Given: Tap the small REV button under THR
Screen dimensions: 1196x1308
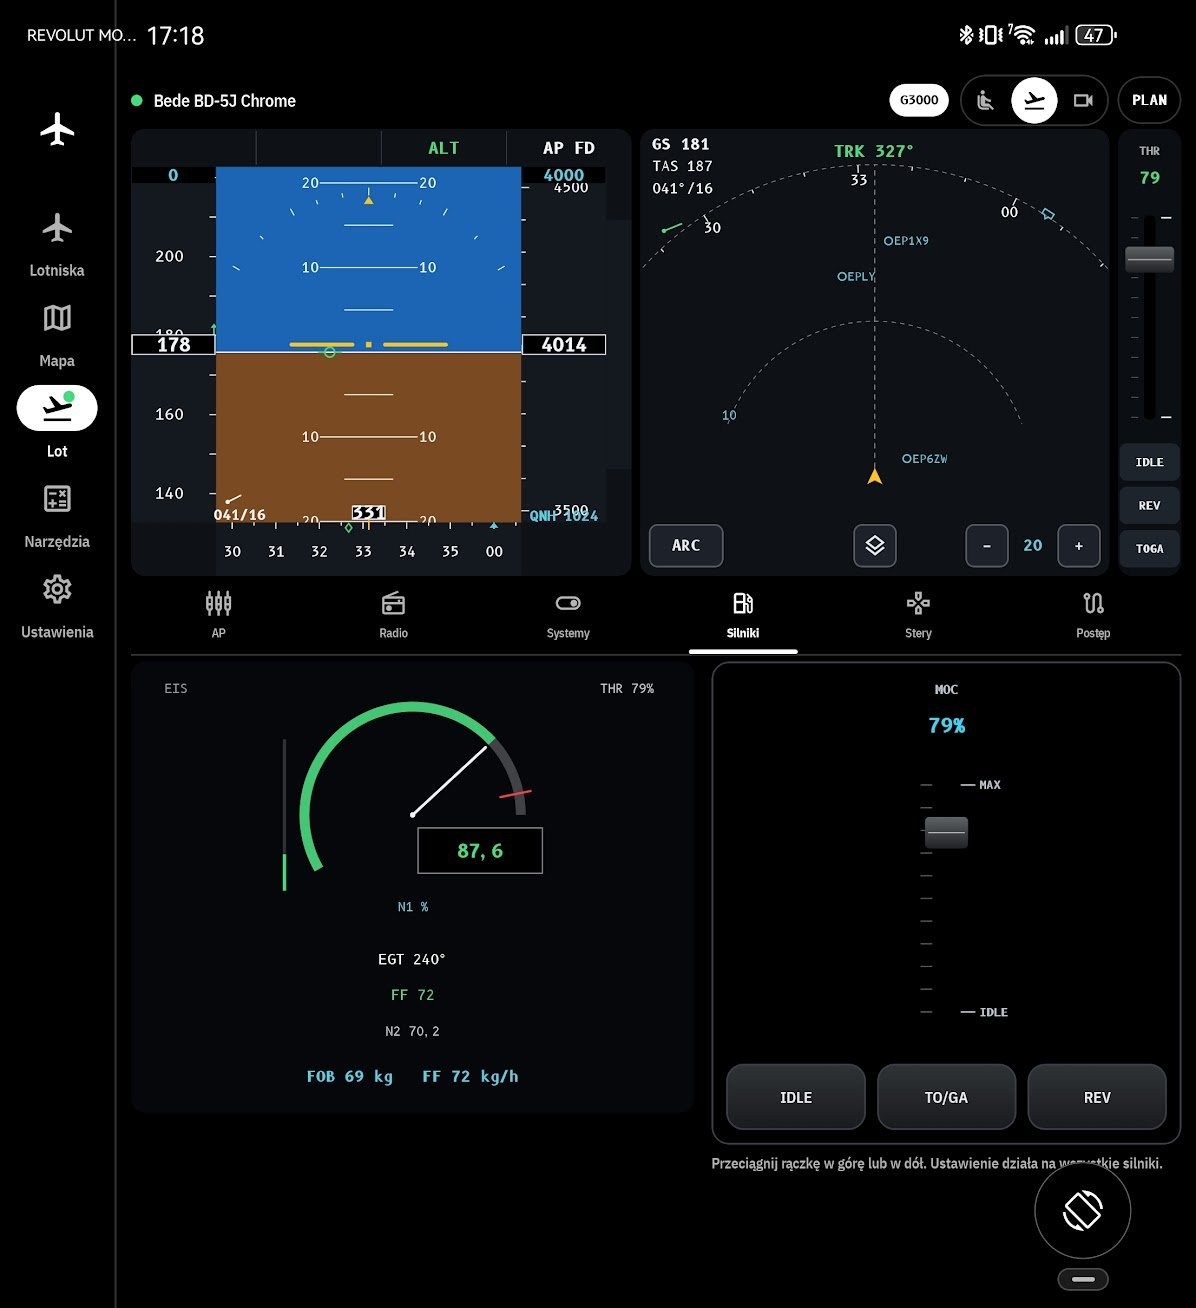Looking at the screenshot, I should pos(1149,506).
